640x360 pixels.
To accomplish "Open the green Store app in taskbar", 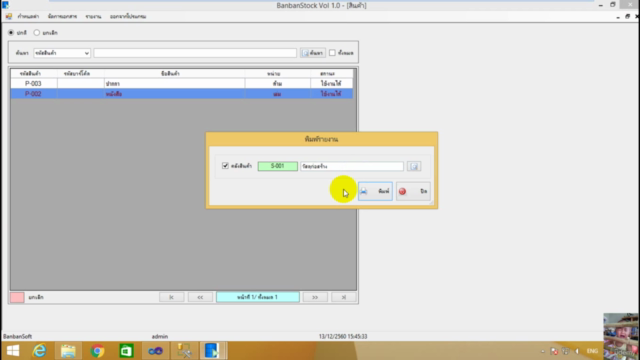I will (x=126, y=351).
